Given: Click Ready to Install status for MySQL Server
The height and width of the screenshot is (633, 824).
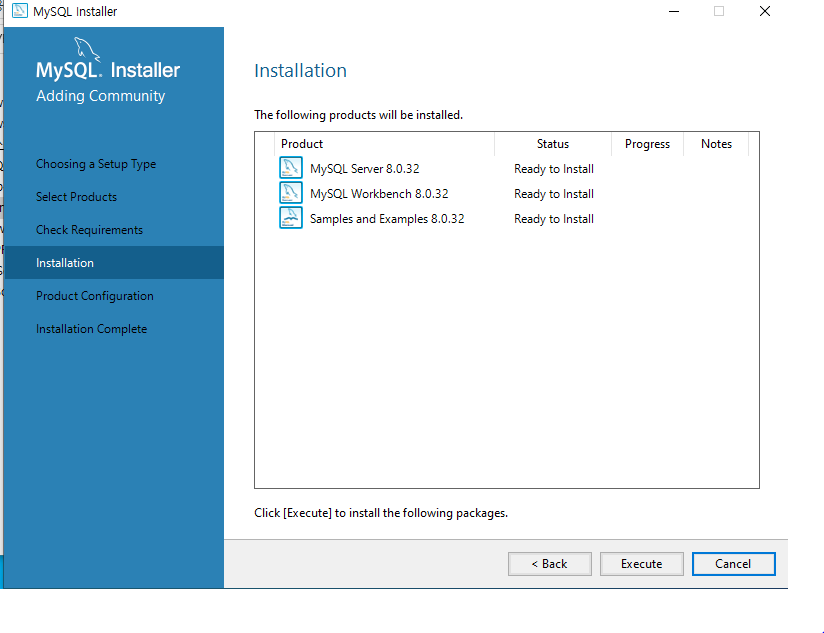Looking at the screenshot, I should pos(554,169).
